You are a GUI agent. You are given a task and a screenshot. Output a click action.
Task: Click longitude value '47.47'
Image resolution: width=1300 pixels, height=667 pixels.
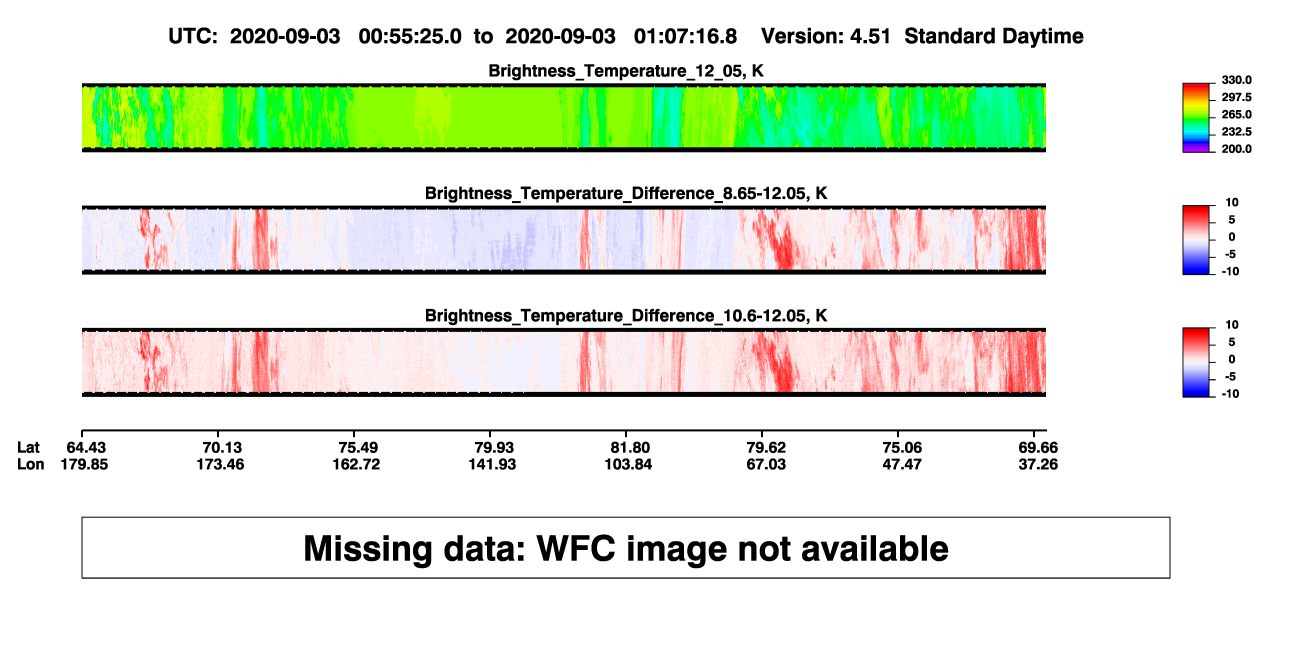coord(902,465)
